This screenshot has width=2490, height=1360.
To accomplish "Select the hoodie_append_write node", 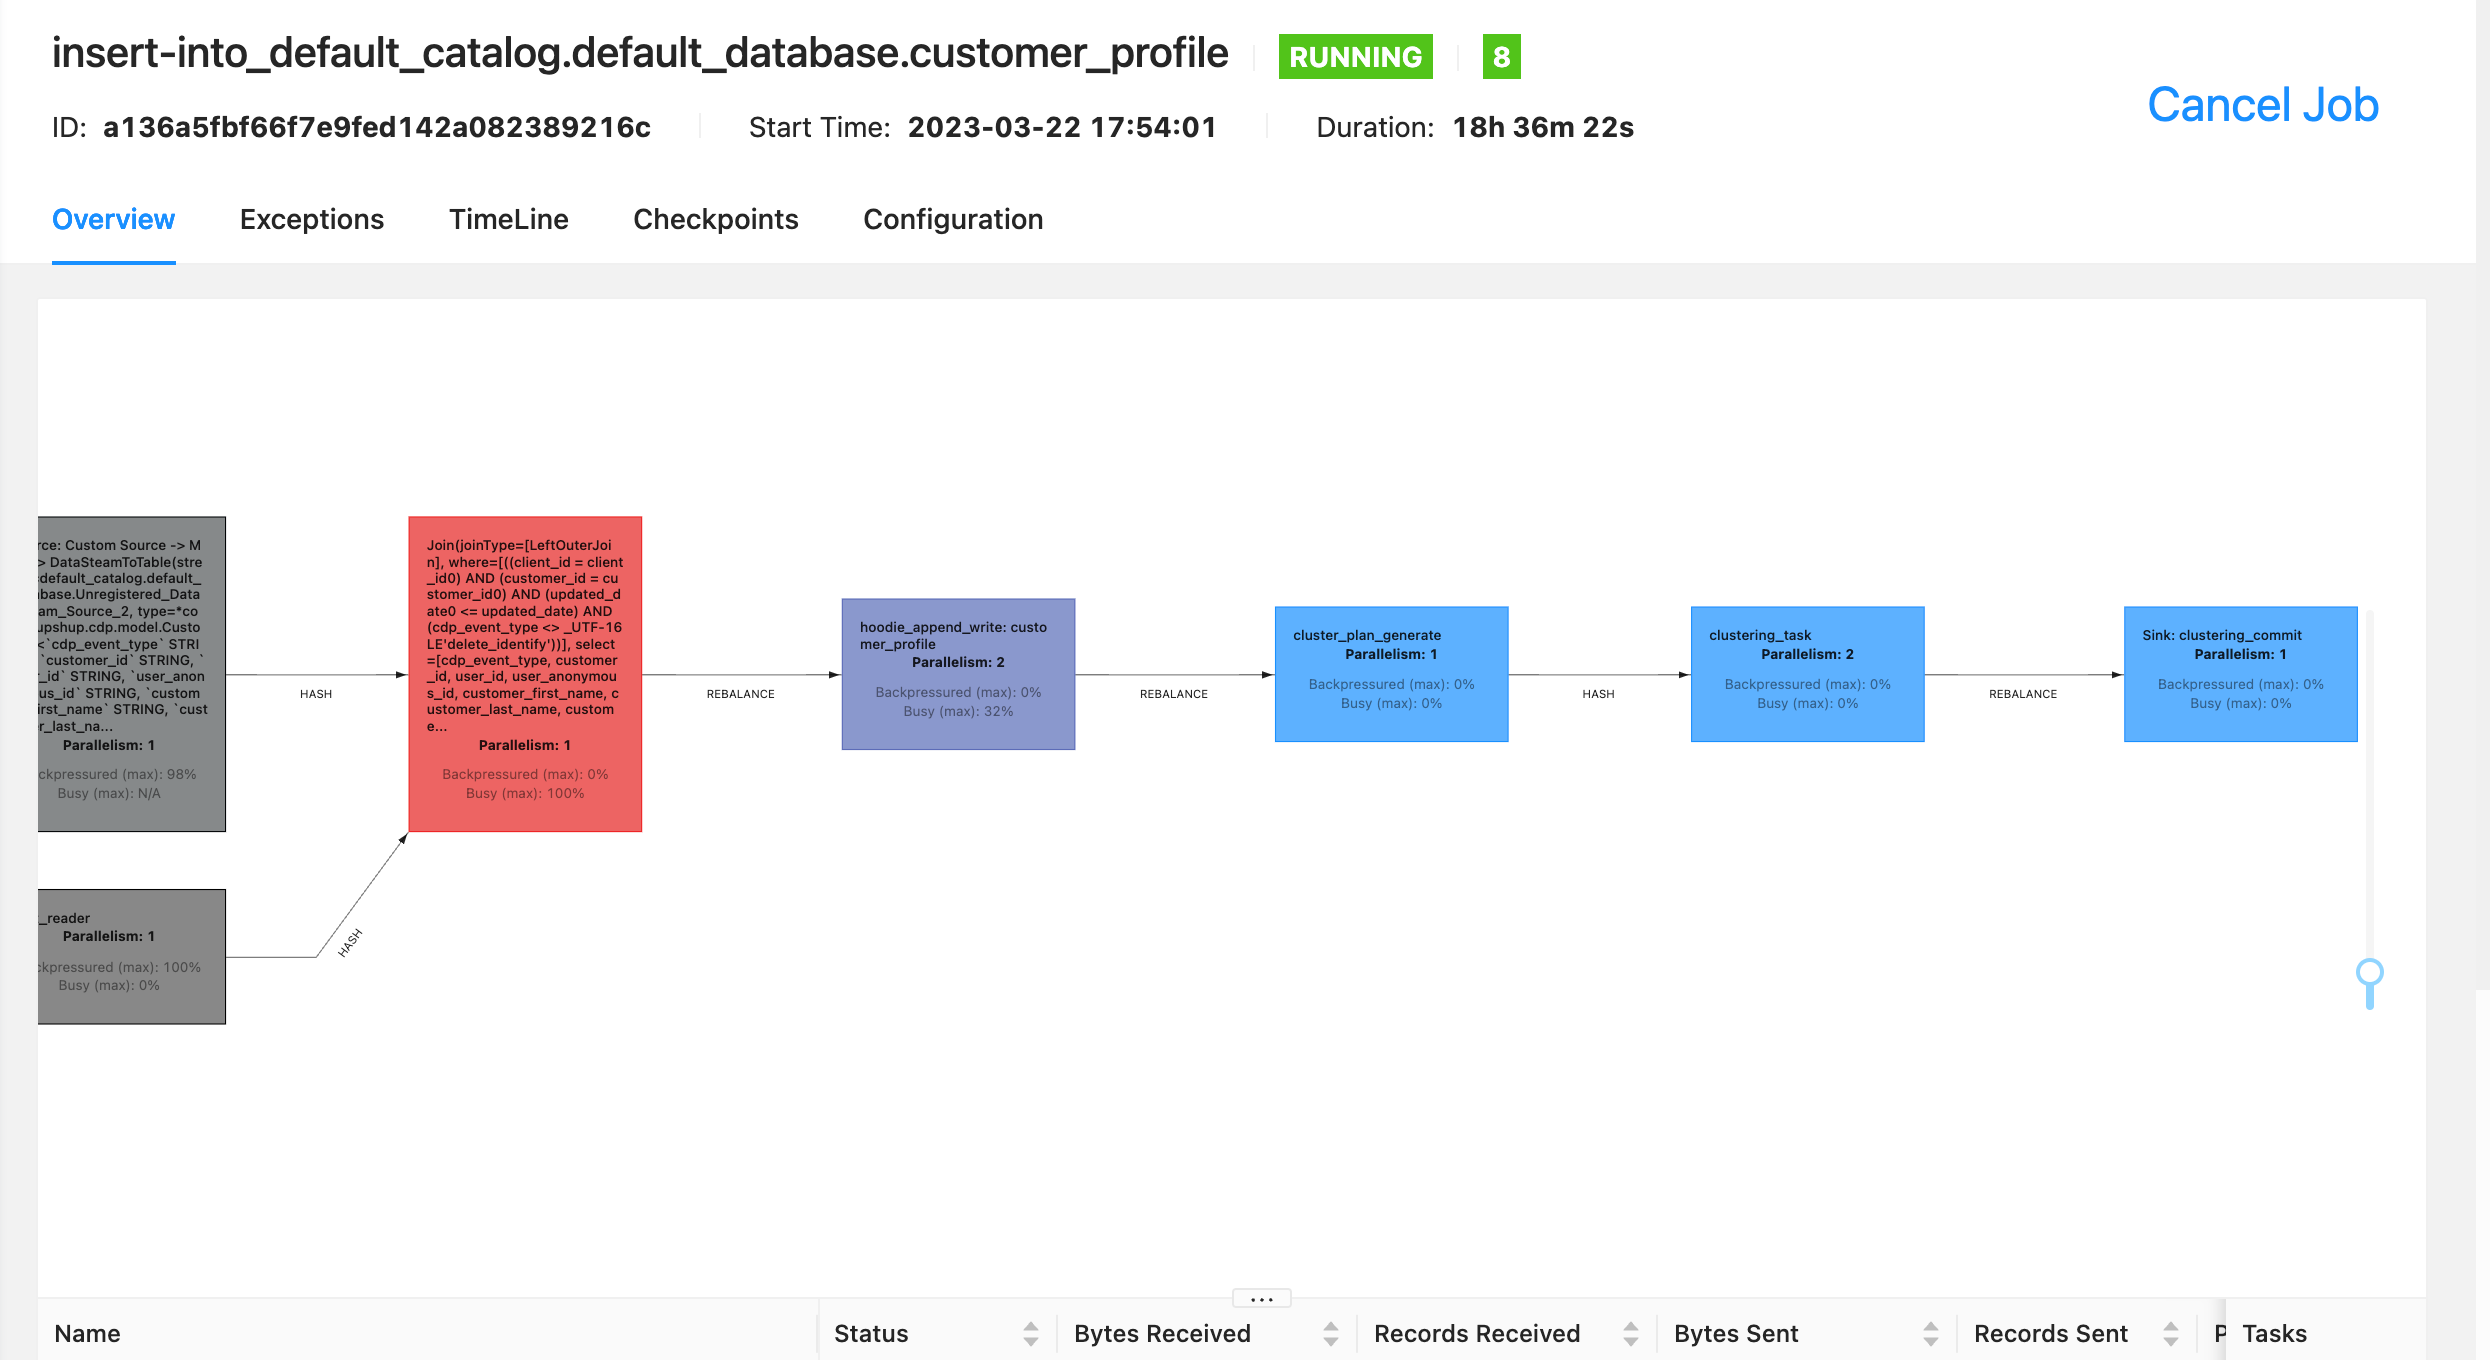I will 957,673.
